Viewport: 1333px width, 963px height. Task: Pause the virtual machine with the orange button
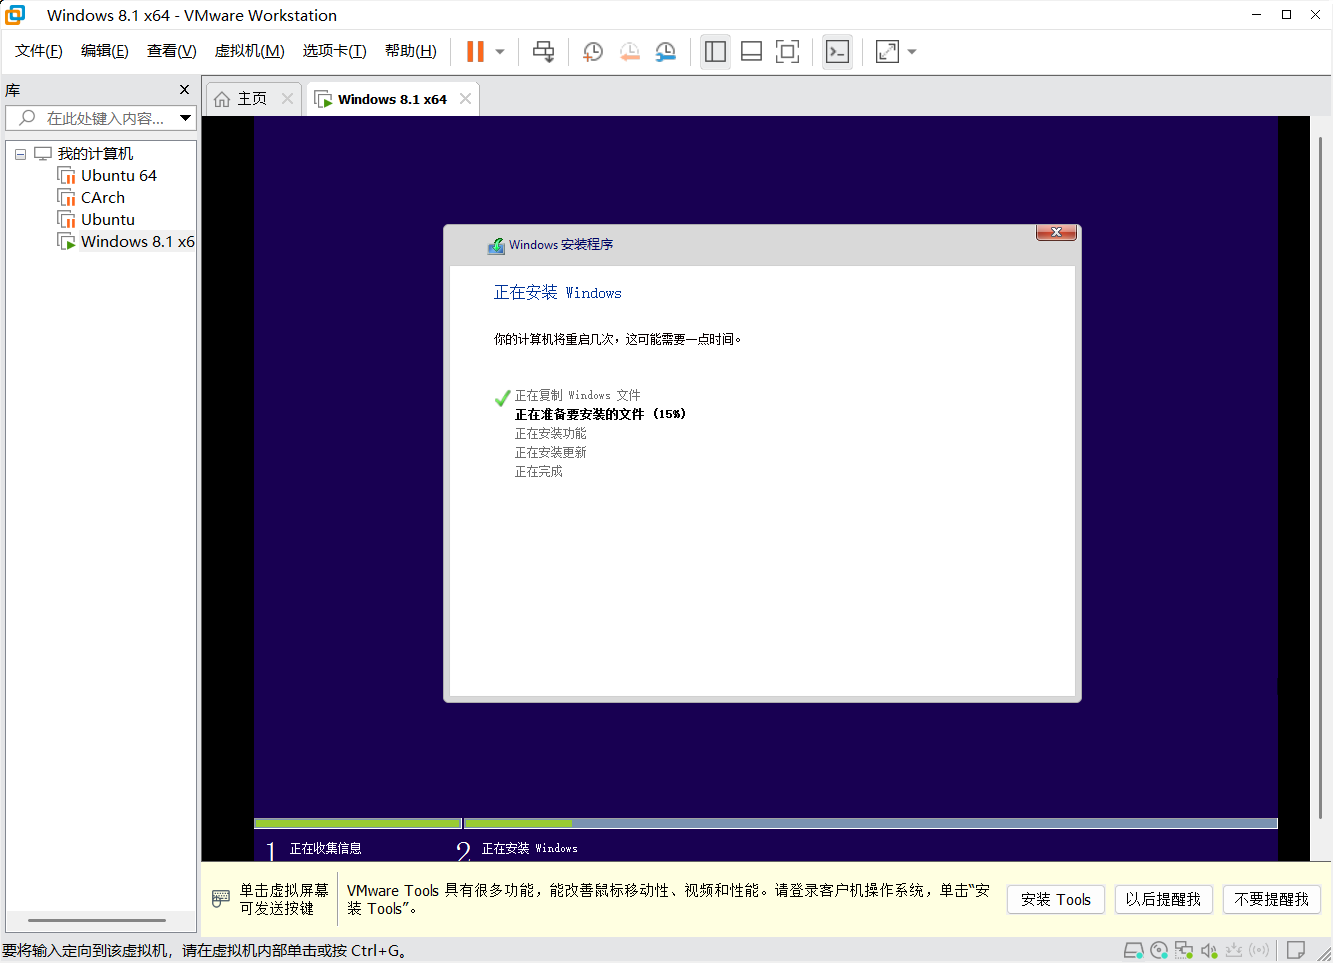click(x=475, y=52)
